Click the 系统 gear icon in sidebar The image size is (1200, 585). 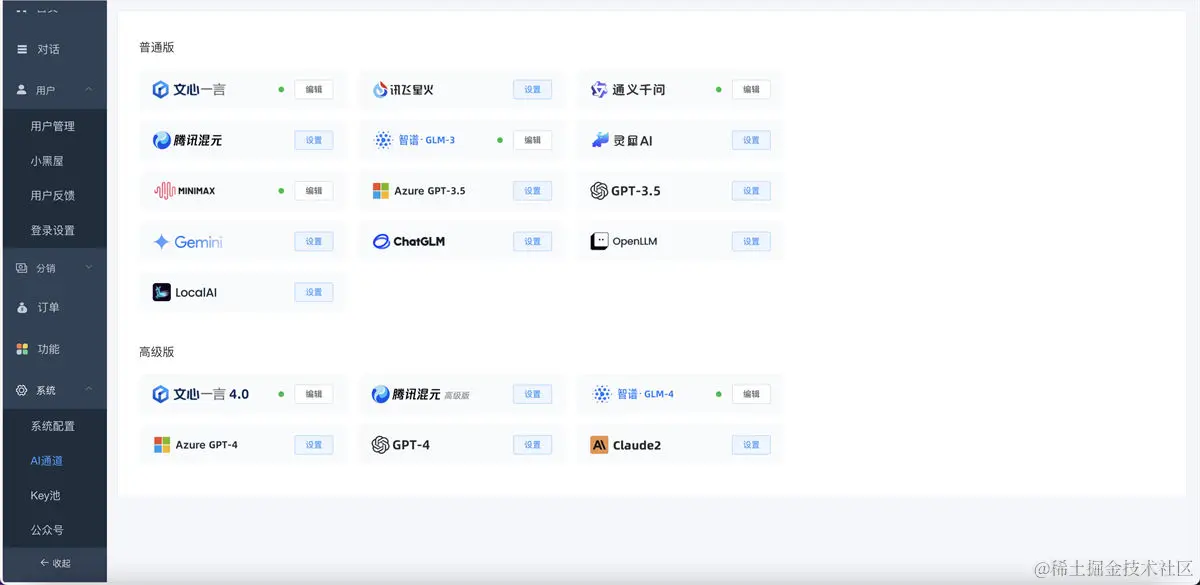click(22, 390)
